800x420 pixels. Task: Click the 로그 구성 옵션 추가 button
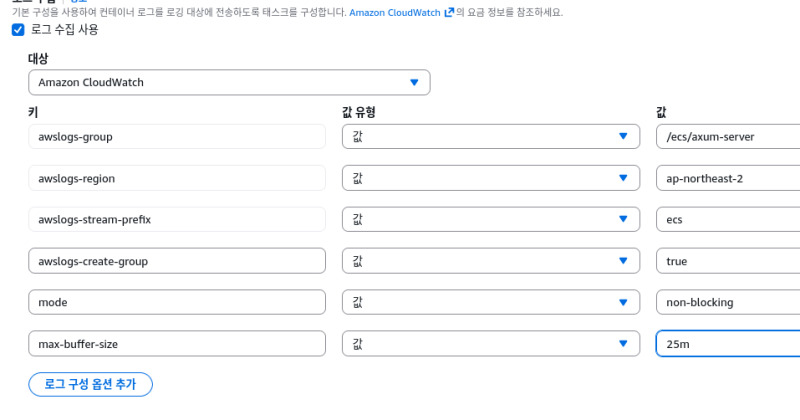pyautogui.click(x=90, y=384)
